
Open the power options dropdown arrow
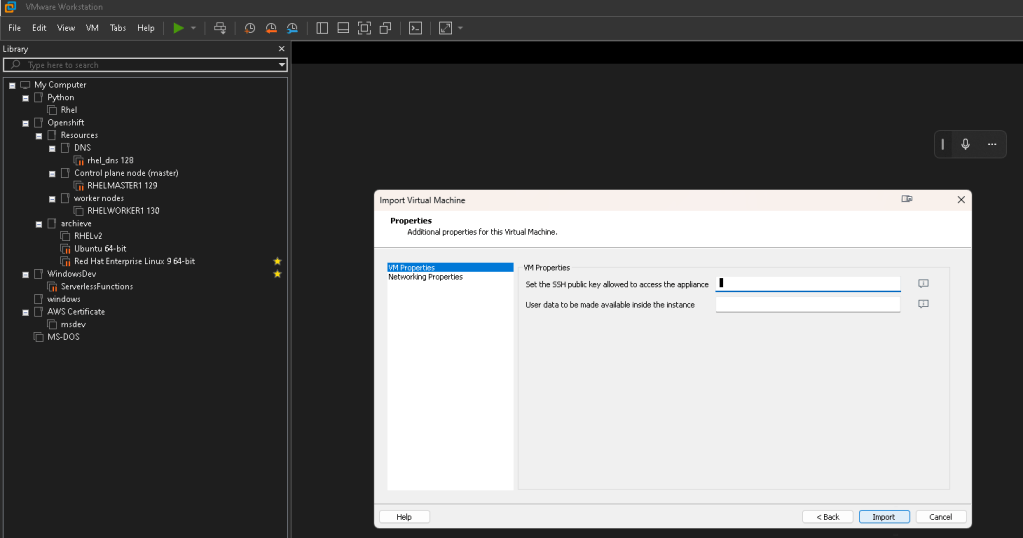(193, 28)
